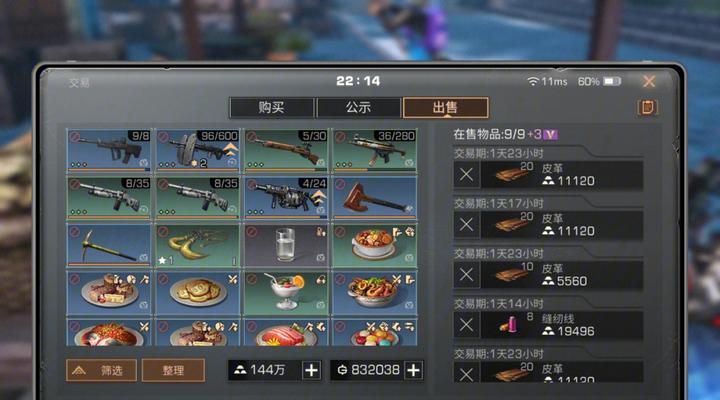720x400 pixels.
Task: Click the purple V bonus slots badge
Action: click(550, 135)
